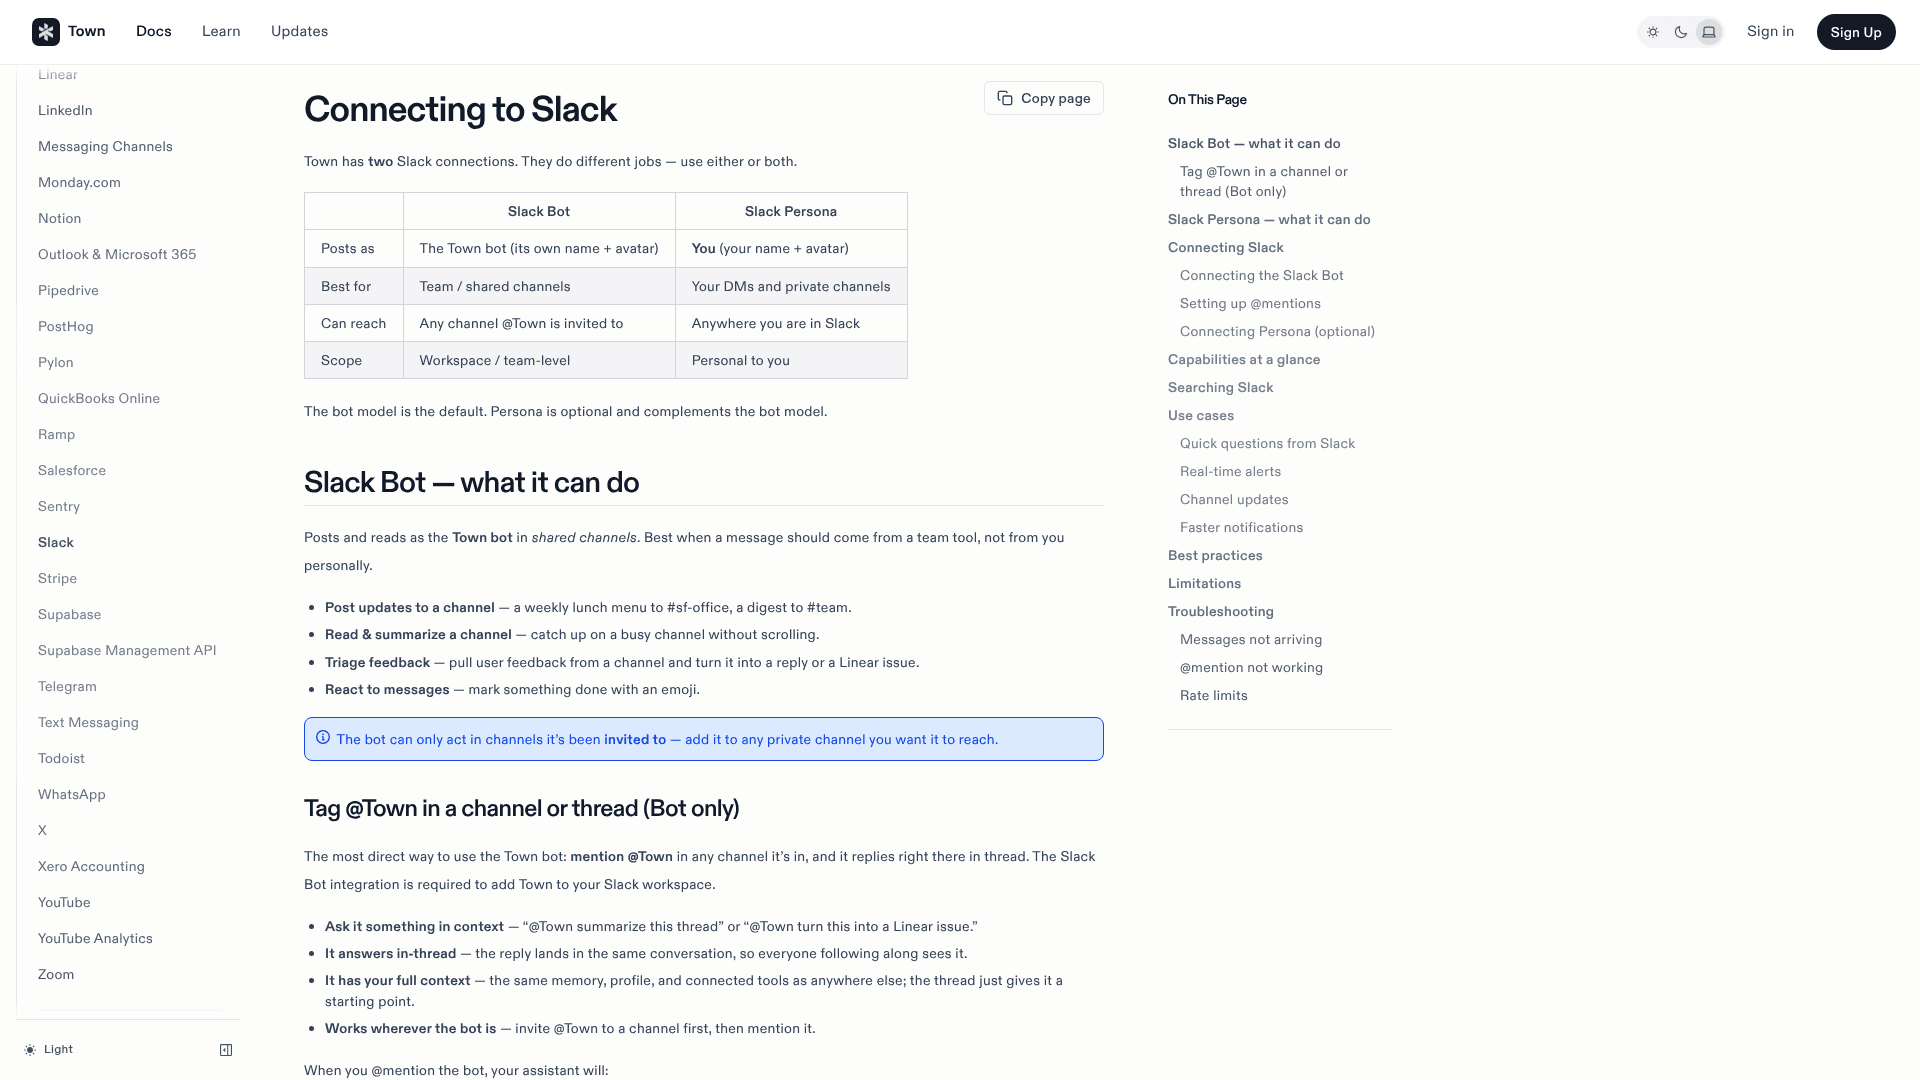The image size is (1920, 1080).
Task: Click the Sign Up button
Action: pyautogui.click(x=1856, y=32)
